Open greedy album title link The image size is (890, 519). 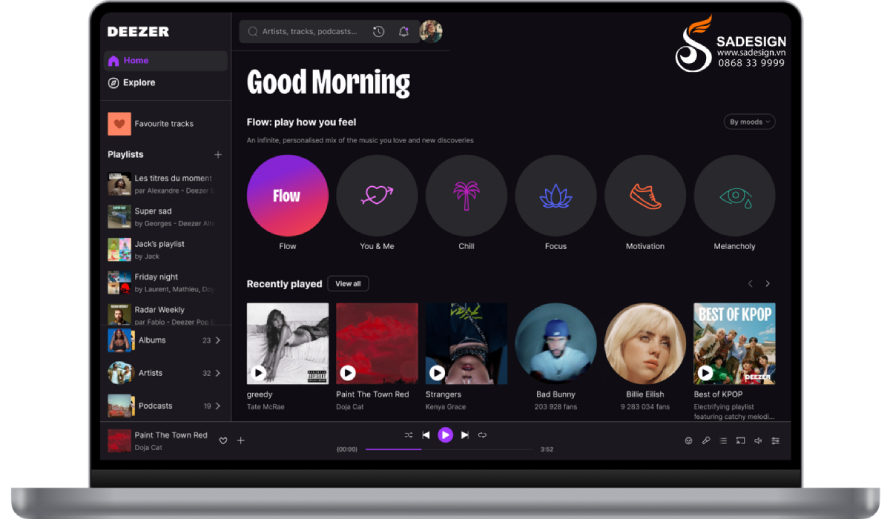[259, 395]
